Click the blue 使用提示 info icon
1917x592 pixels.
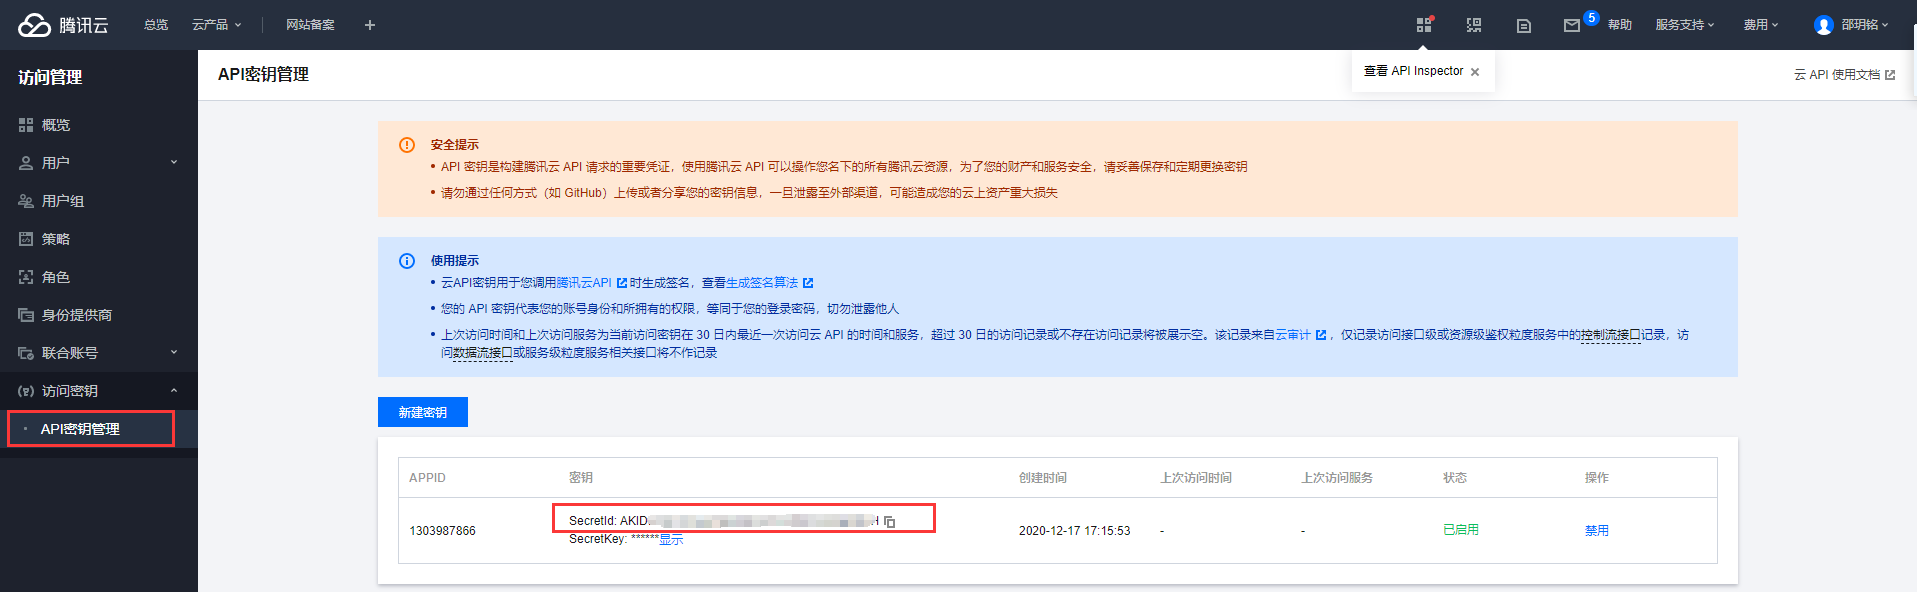pos(407,261)
